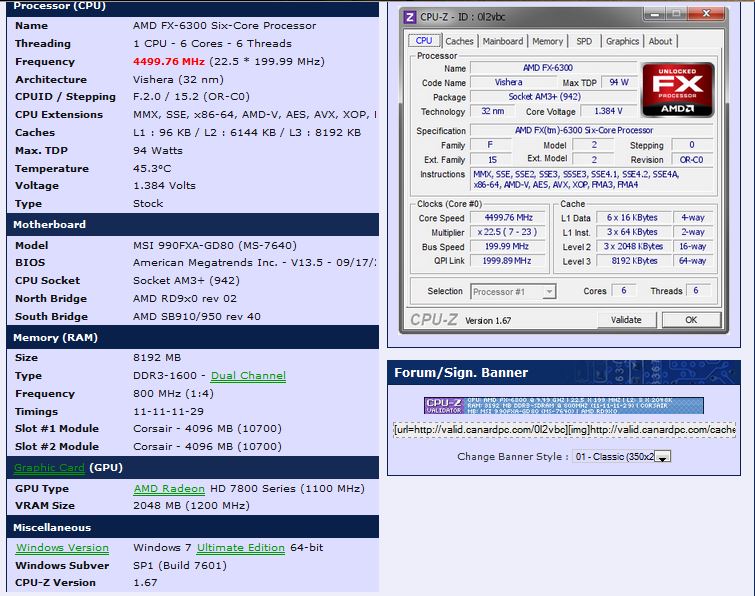Click the Core Voltage 1.384 V field
This screenshot has width=755, height=596.
point(608,111)
